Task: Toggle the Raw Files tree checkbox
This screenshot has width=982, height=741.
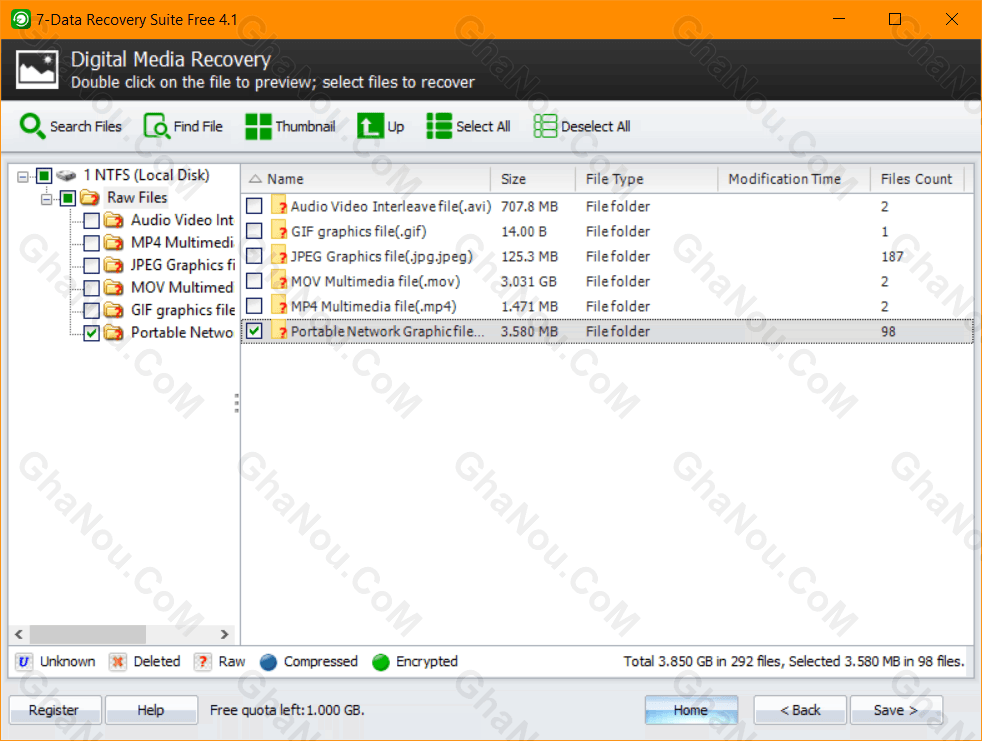Action: tap(68, 199)
